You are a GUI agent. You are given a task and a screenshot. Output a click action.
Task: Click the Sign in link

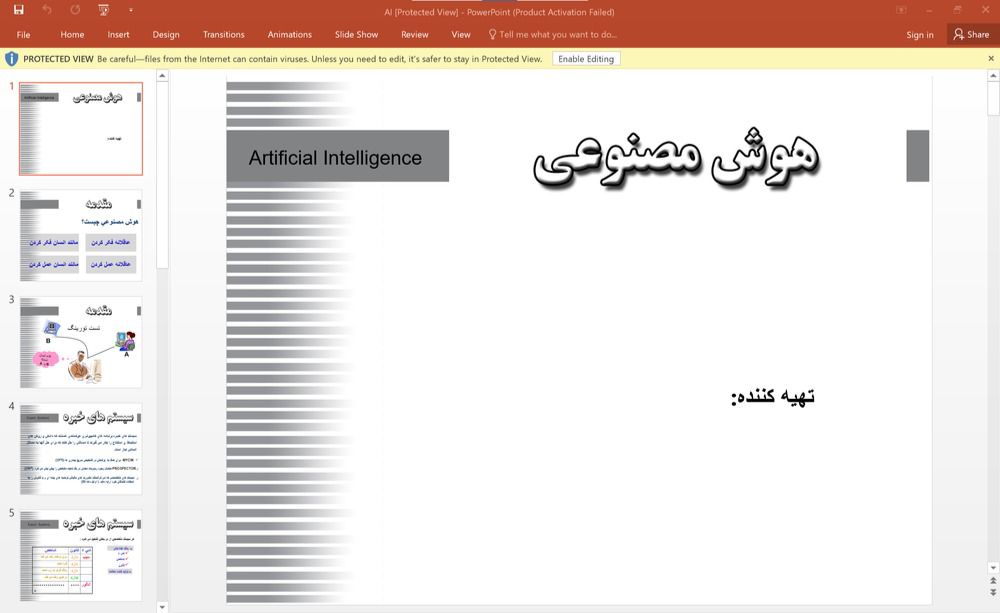coord(919,34)
